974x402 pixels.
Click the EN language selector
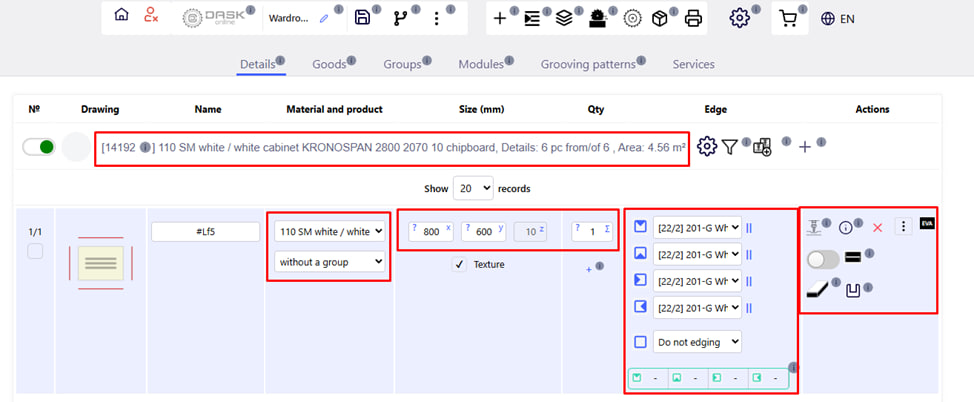point(837,18)
